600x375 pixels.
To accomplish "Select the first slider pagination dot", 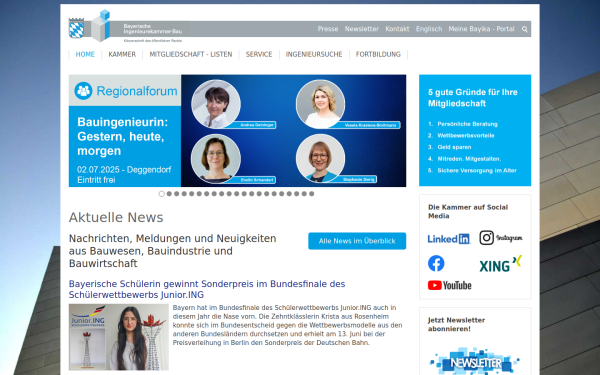I will [161, 194].
